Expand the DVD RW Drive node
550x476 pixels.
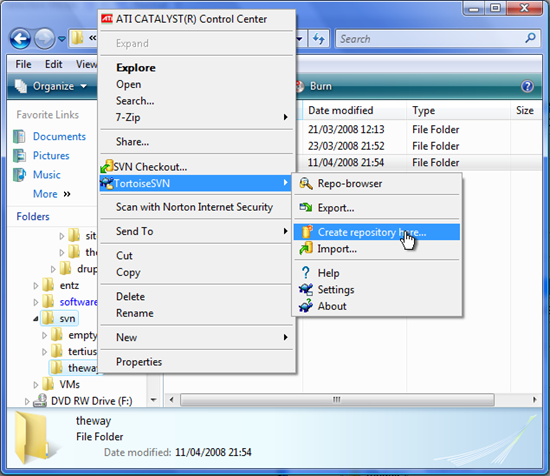pyautogui.click(x=27, y=401)
